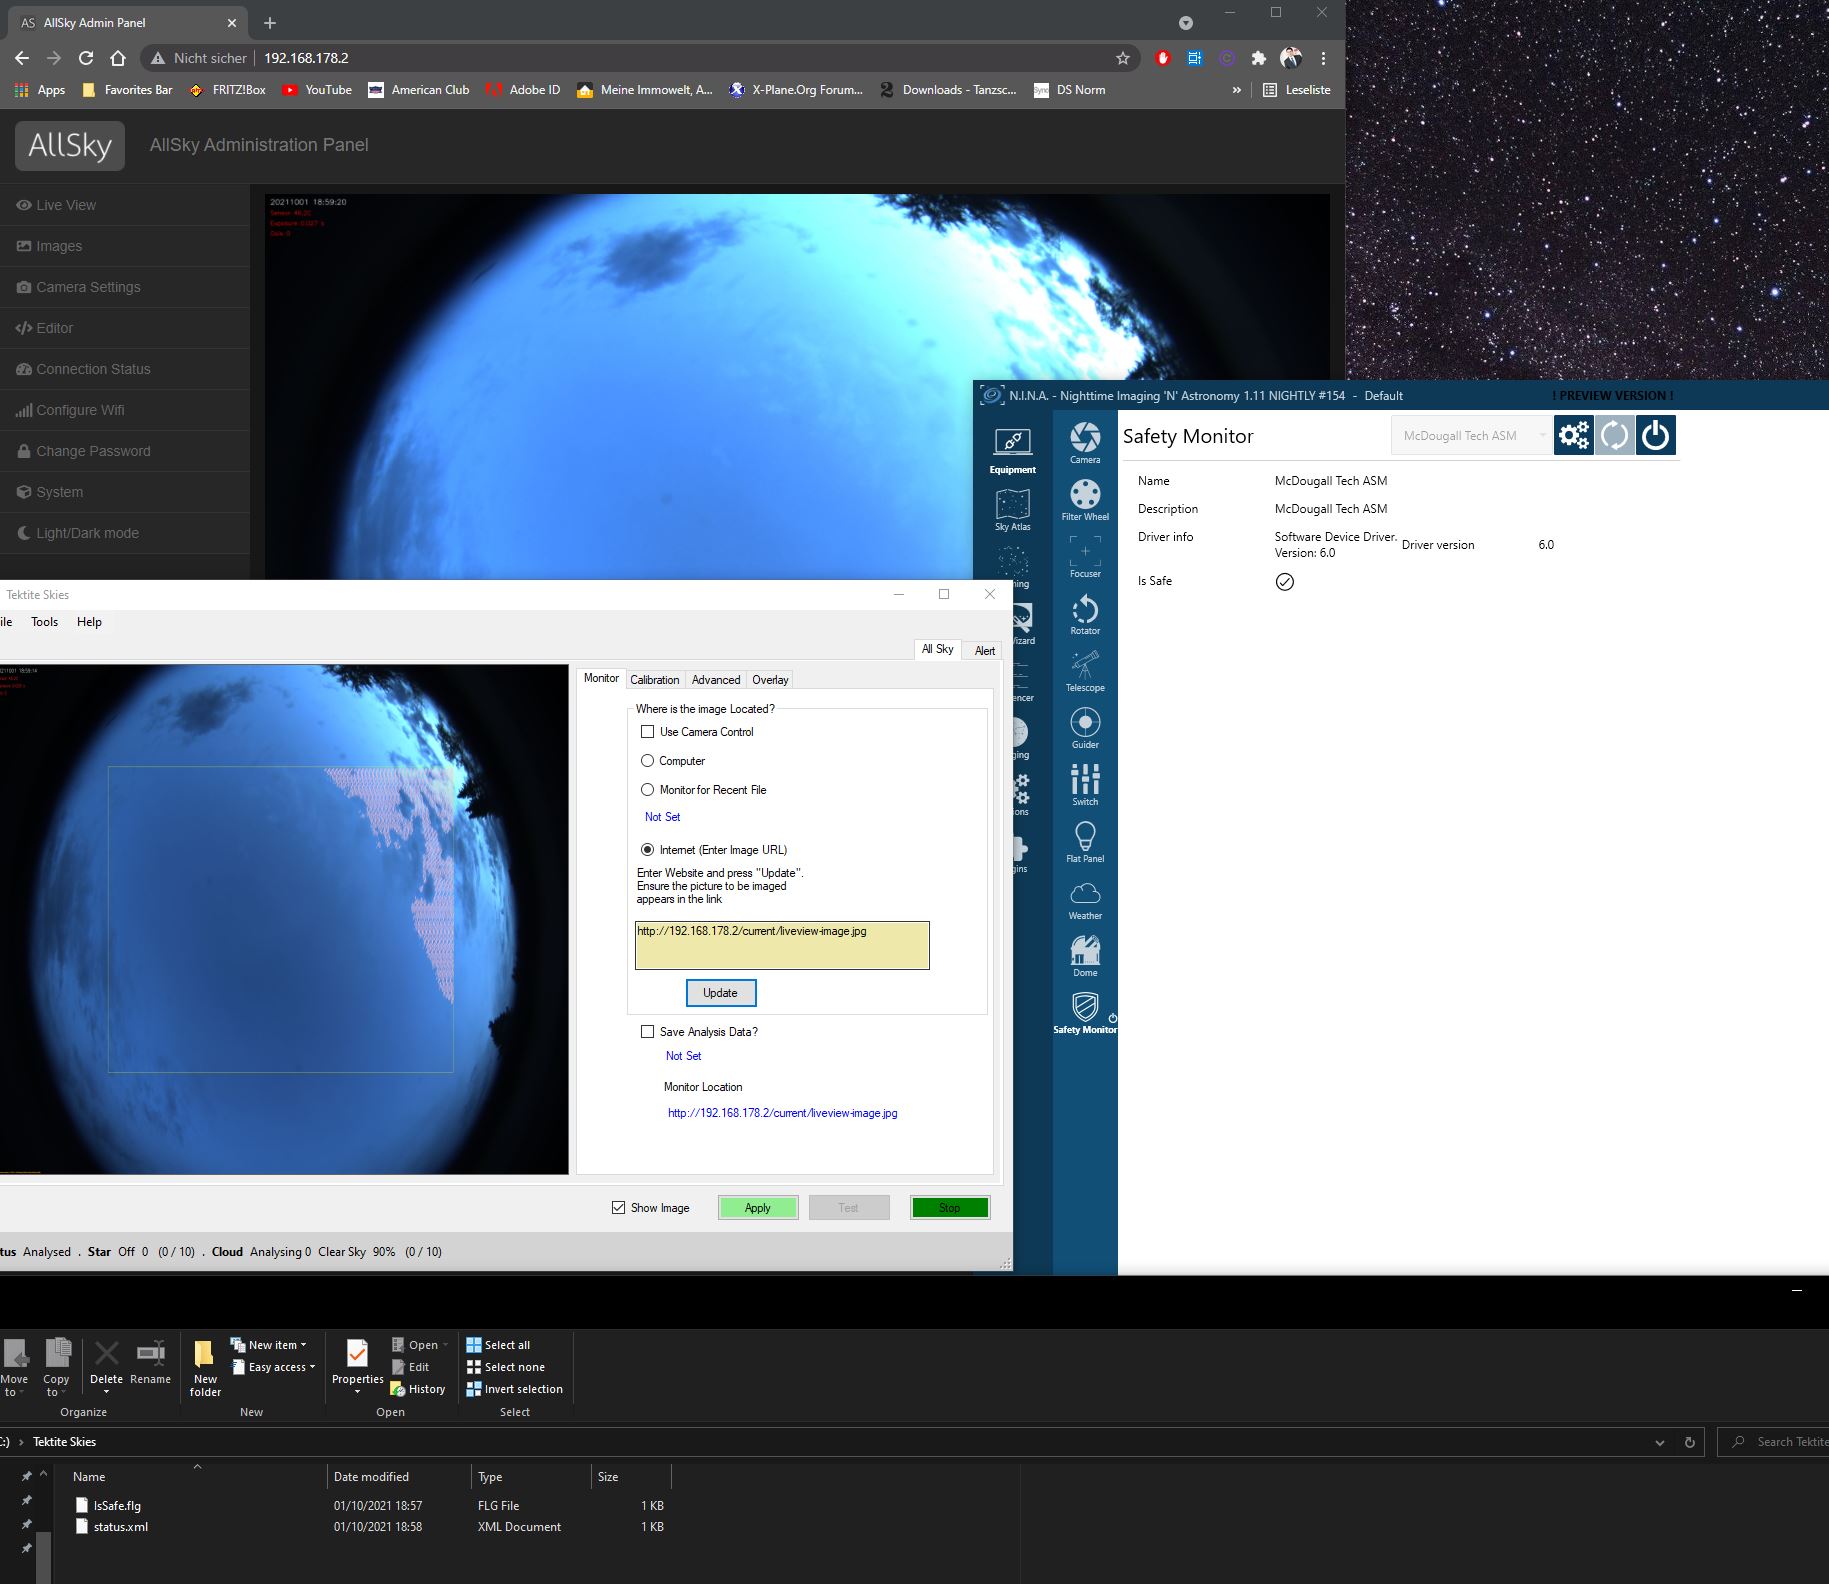Screen dimensions: 1829x1584
Task: Select the Flat Panel icon
Action: tap(1085, 841)
